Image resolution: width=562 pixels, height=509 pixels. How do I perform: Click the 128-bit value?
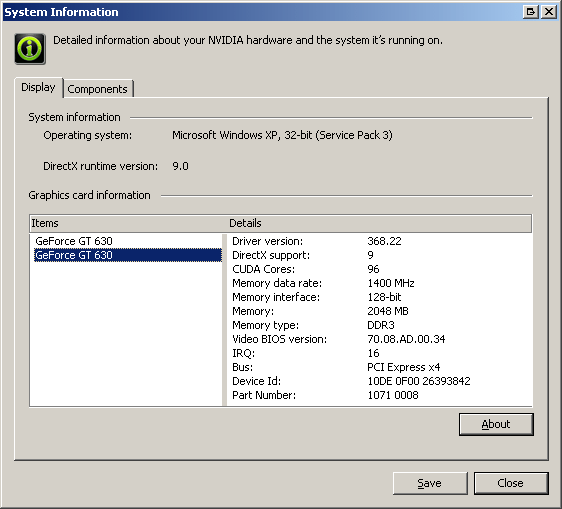pyautogui.click(x=384, y=297)
